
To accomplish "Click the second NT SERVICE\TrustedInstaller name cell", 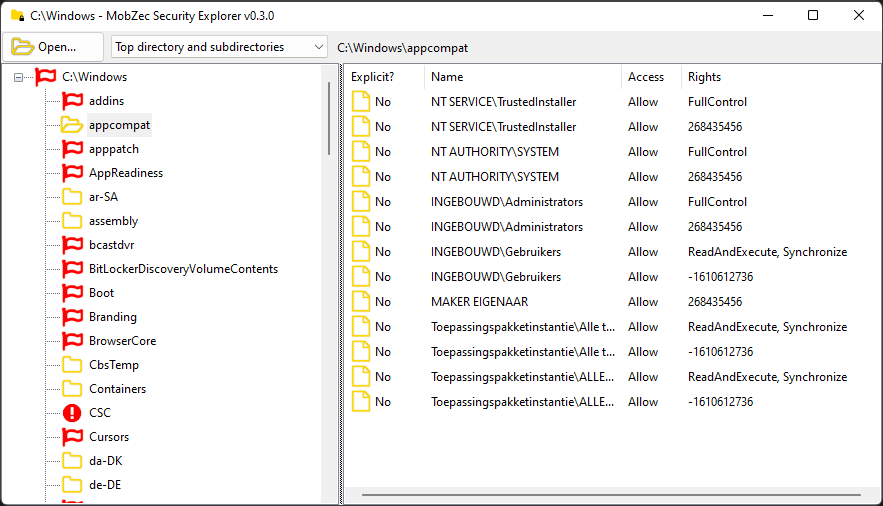I will (503, 127).
